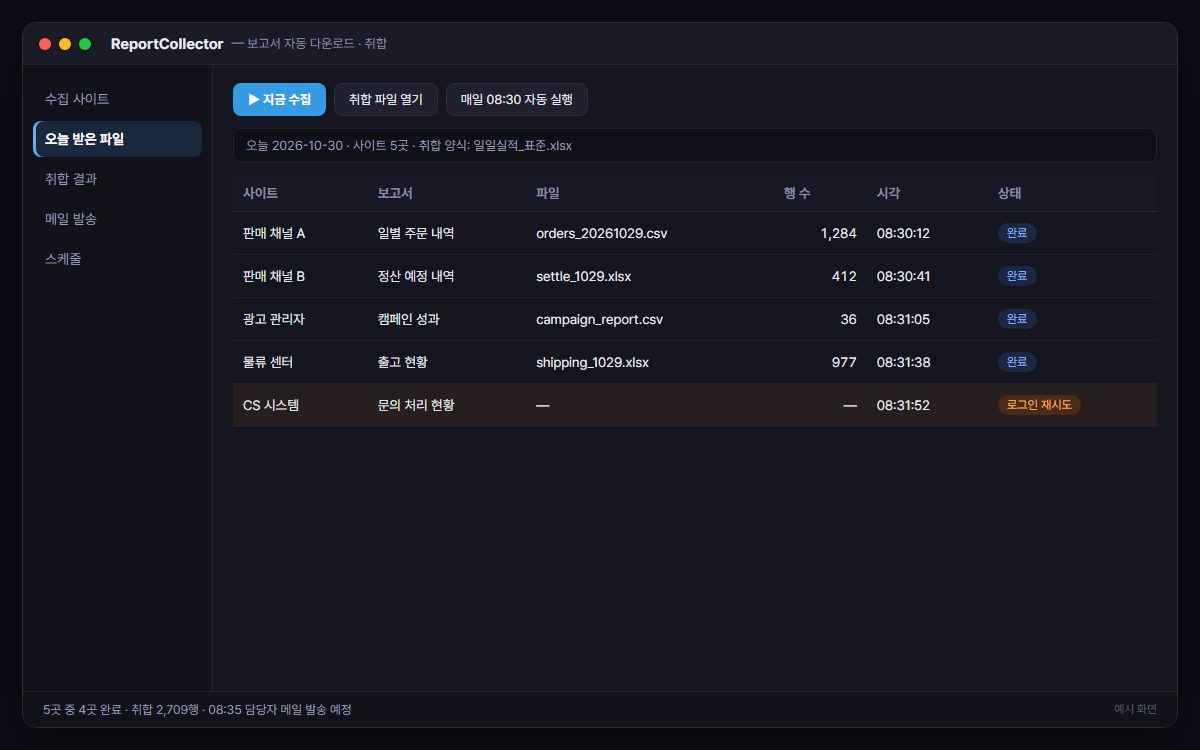
Task: Open 취합 결과 in sidebar
Action: pyautogui.click(x=118, y=179)
